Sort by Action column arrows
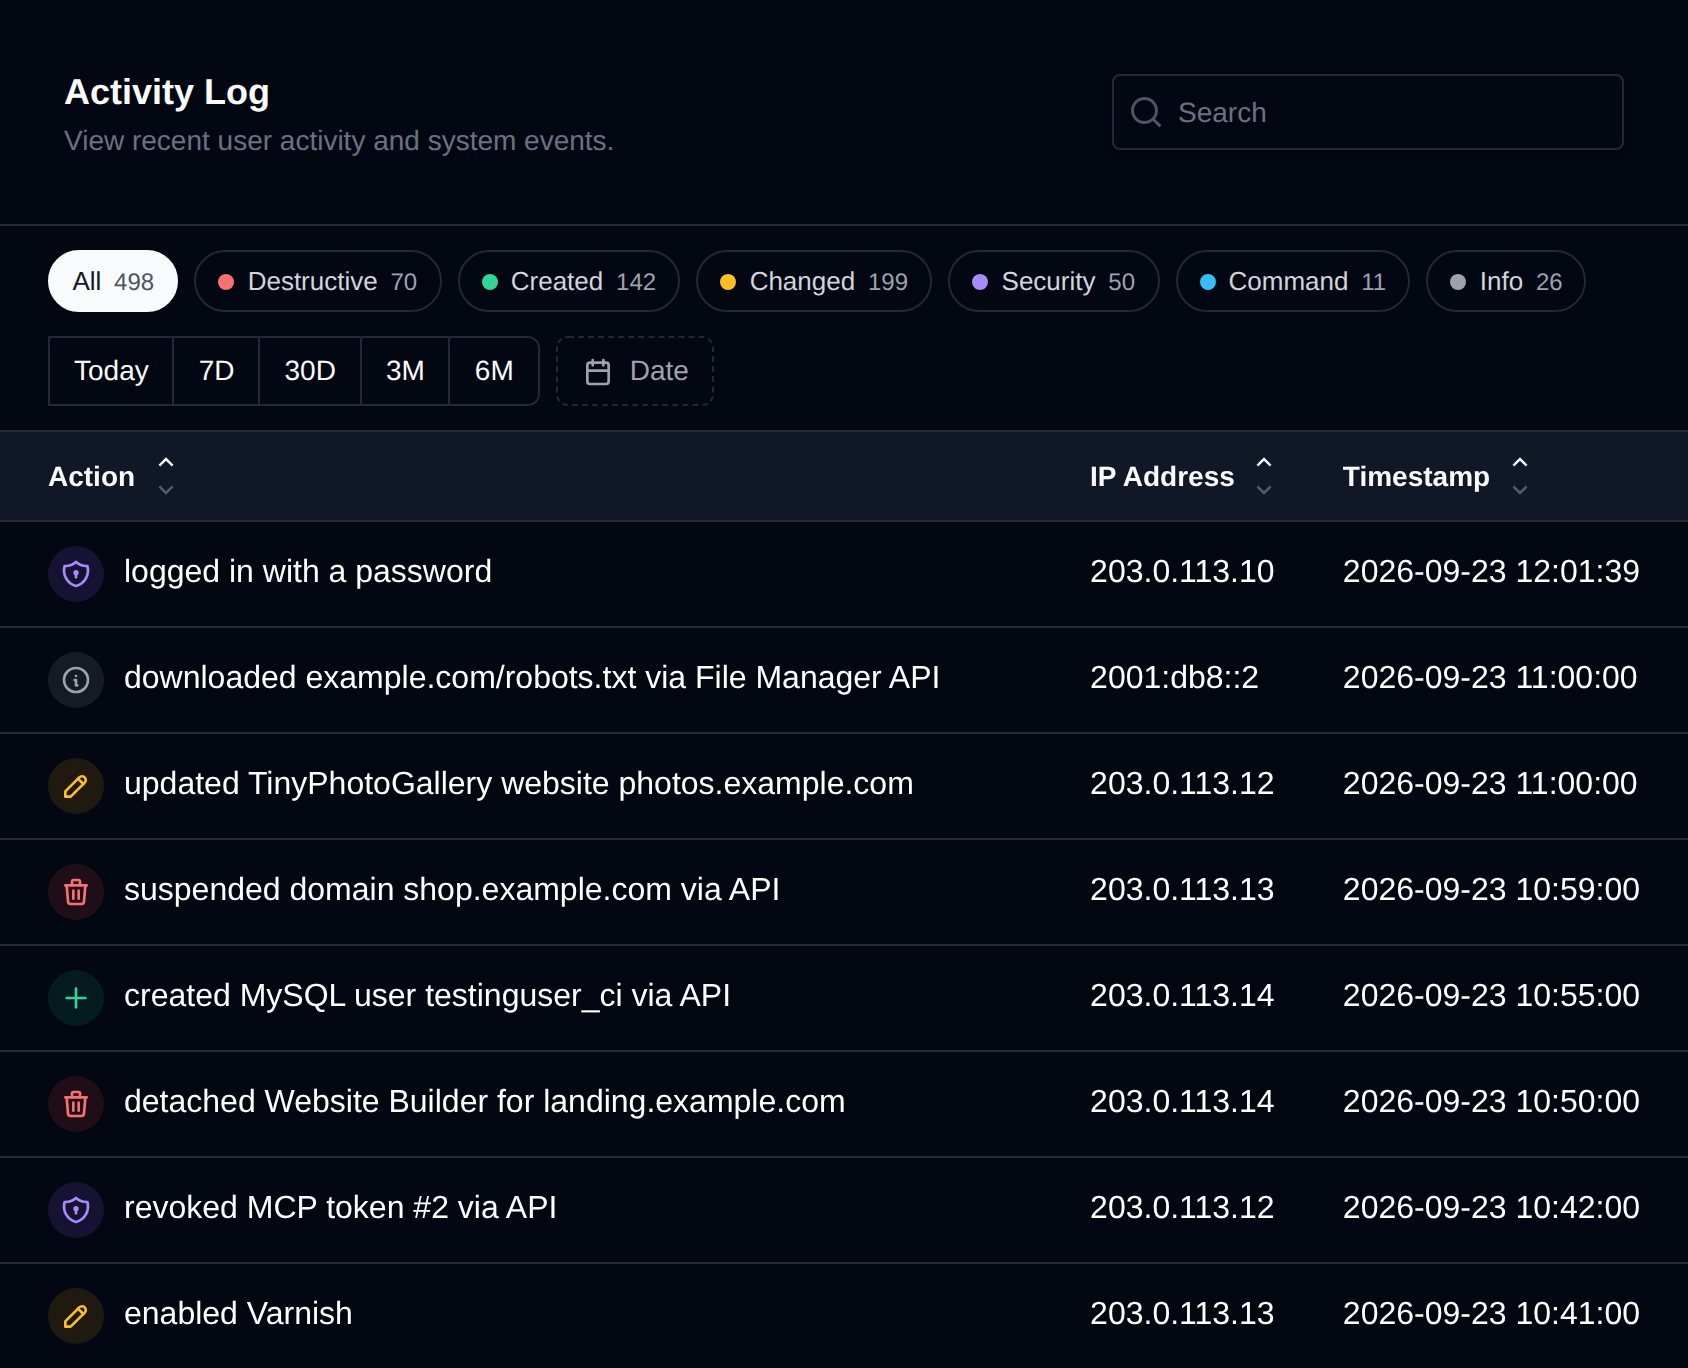 (x=166, y=476)
